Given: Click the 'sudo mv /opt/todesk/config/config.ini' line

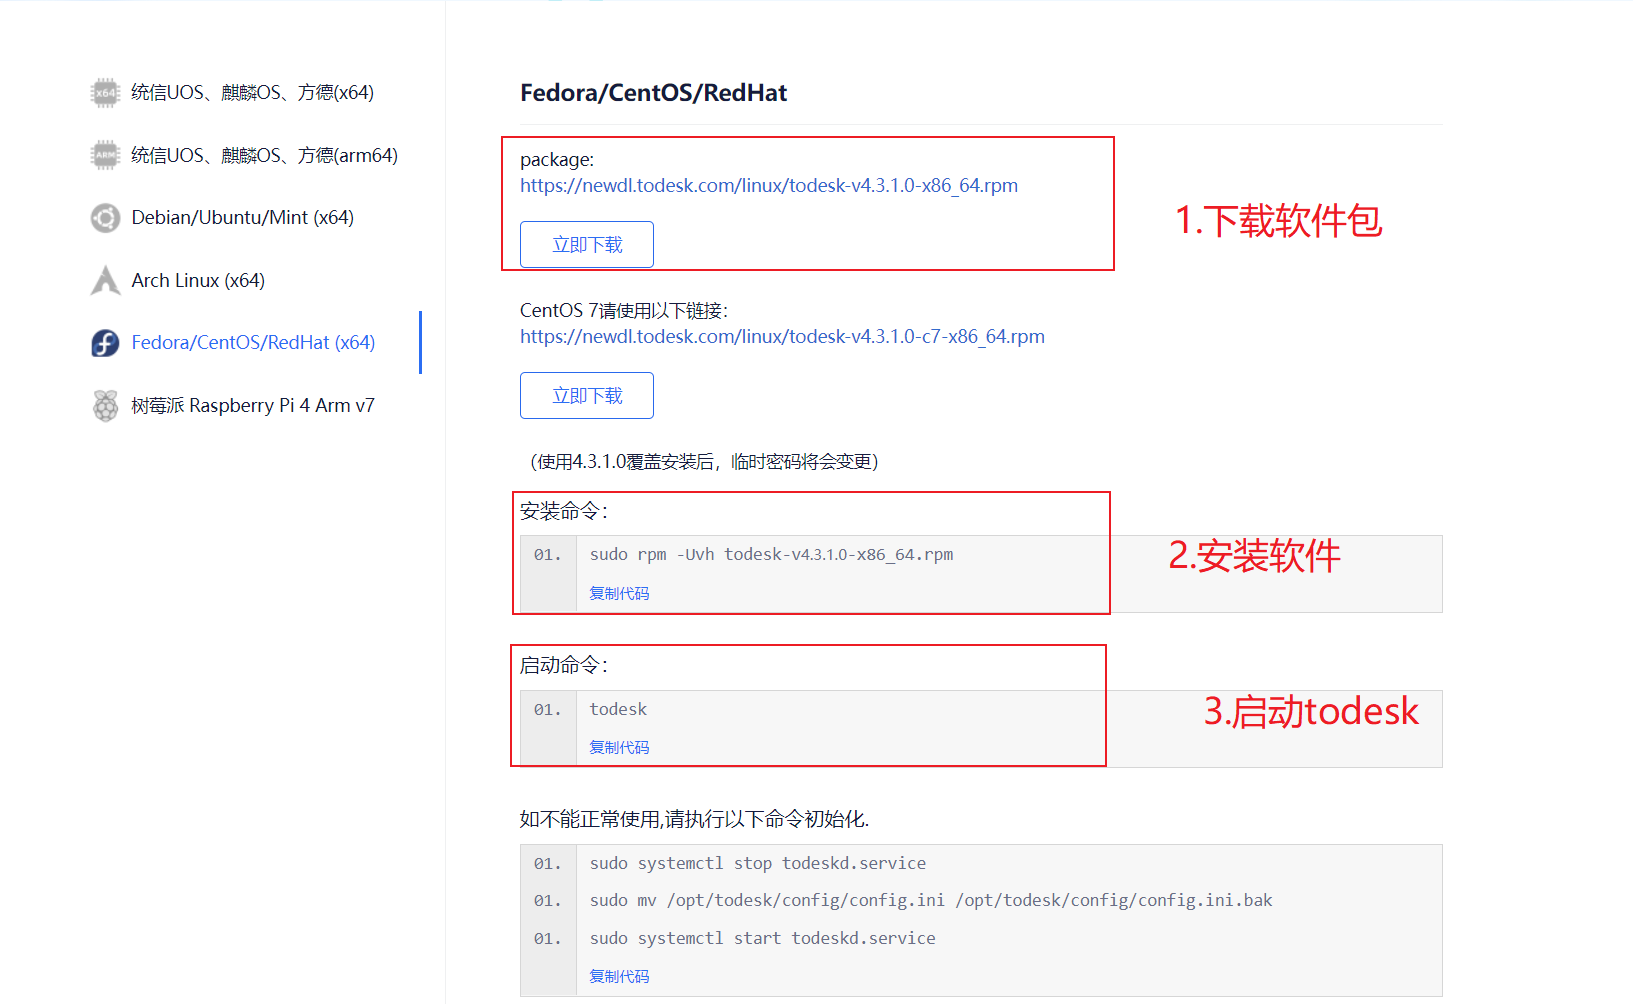Looking at the screenshot, I should pyautogui.click(x=931, y=900).
